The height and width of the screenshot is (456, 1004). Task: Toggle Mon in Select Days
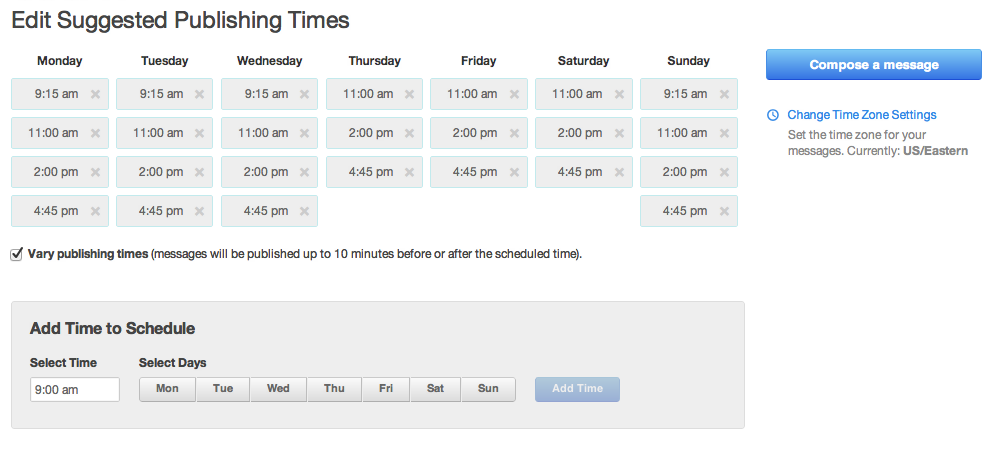pyautogui.click(x=167, y=389)
